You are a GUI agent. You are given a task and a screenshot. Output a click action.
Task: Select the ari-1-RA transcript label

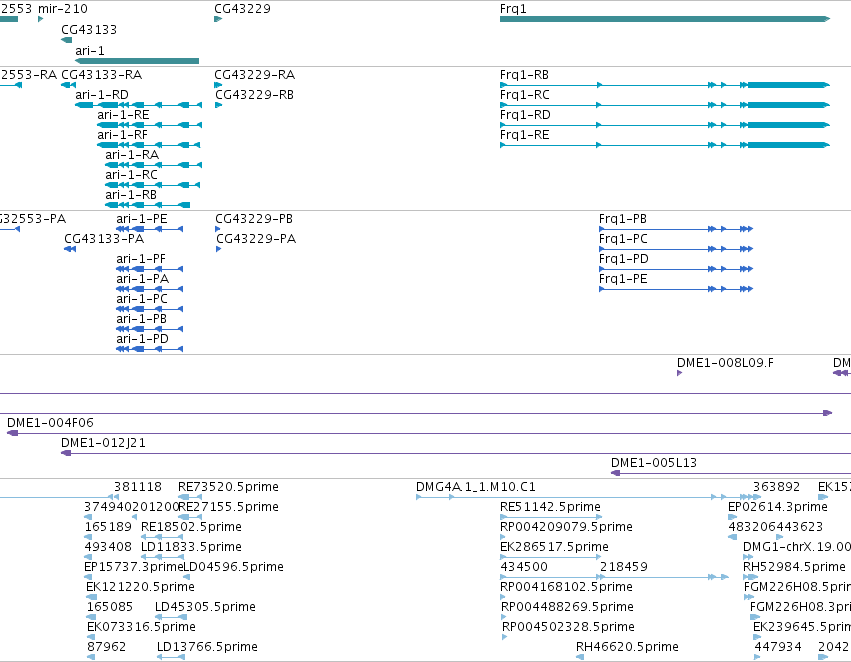pos(132,155)
